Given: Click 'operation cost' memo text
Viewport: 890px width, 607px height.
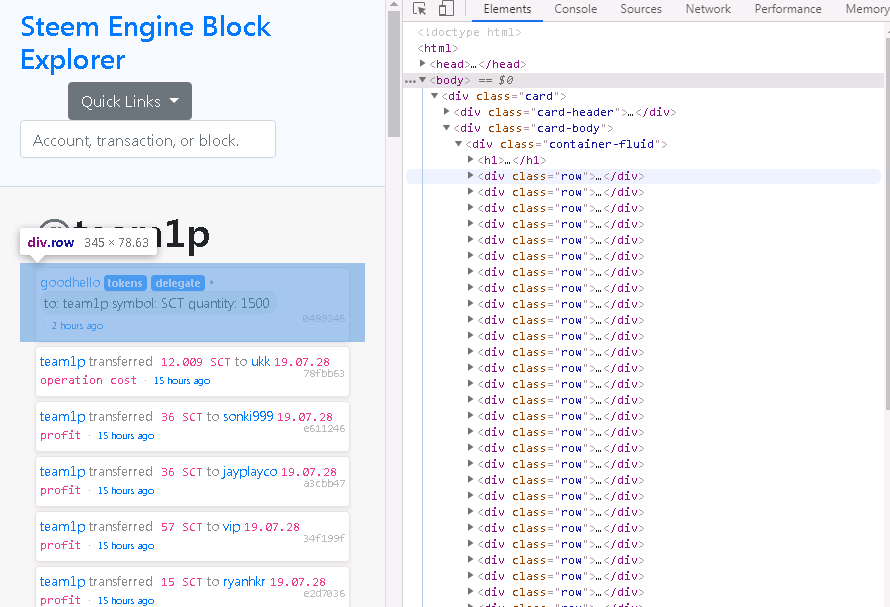Looking at the screenshot, I should pos(88,380).
